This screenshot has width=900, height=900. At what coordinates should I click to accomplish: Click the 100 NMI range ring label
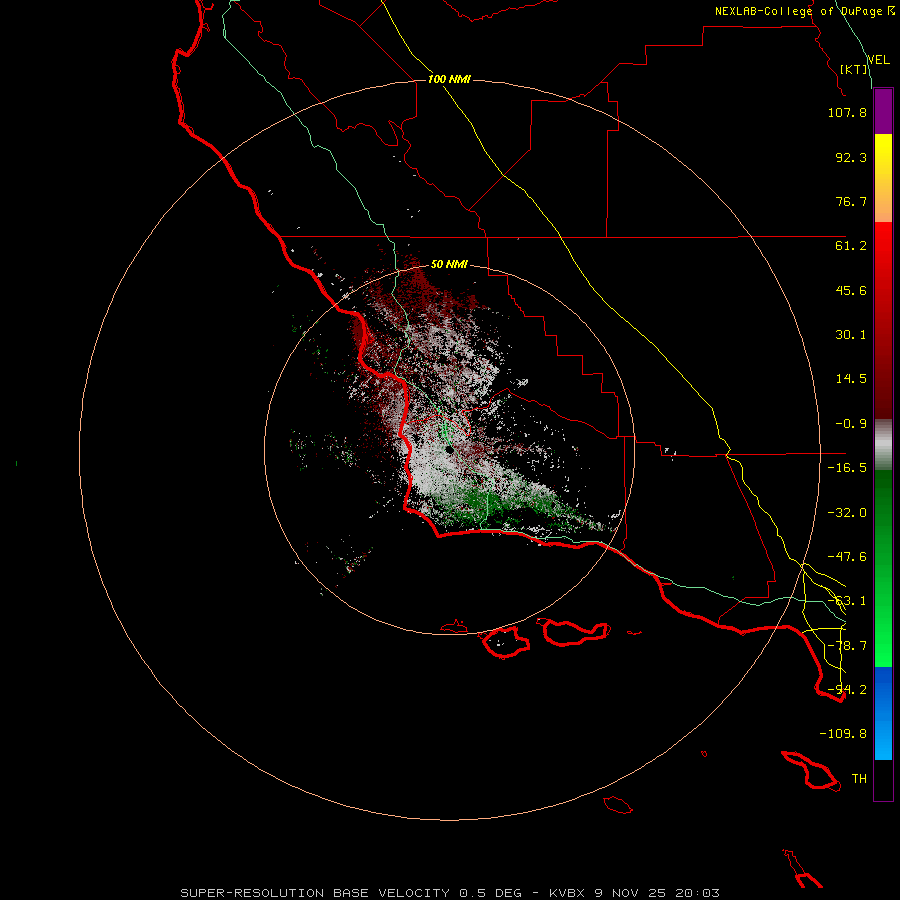[449, 79]
